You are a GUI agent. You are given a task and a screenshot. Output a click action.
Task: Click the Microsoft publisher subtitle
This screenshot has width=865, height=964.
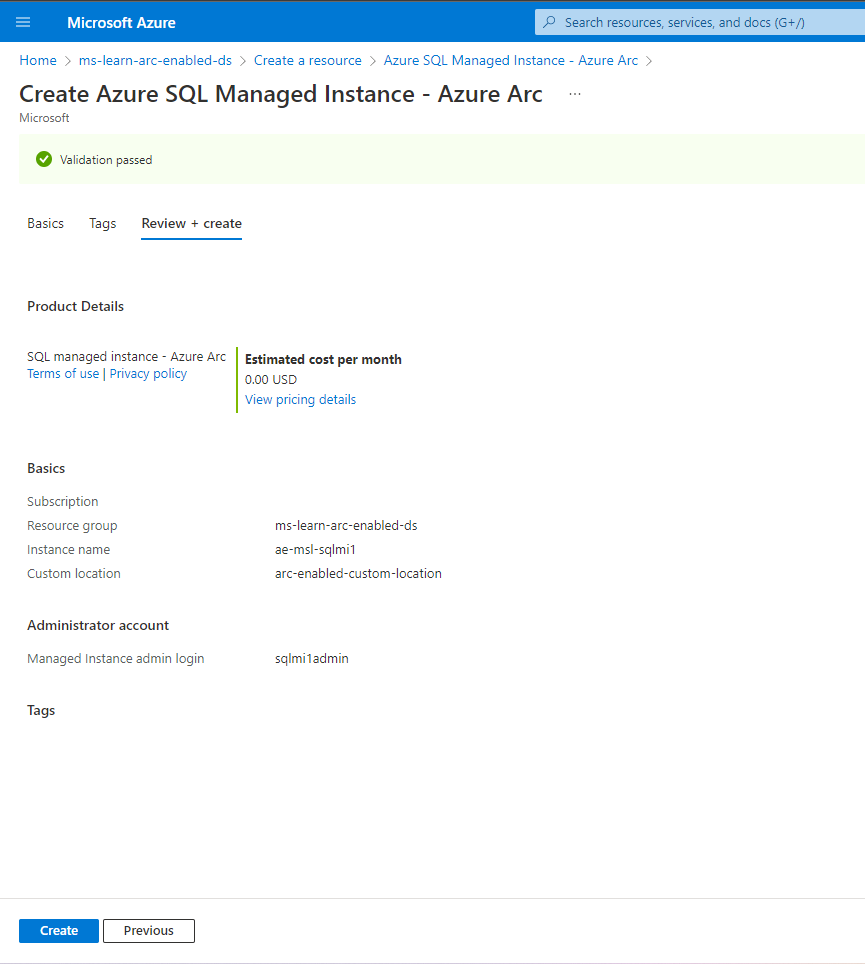tap(44, 117)
